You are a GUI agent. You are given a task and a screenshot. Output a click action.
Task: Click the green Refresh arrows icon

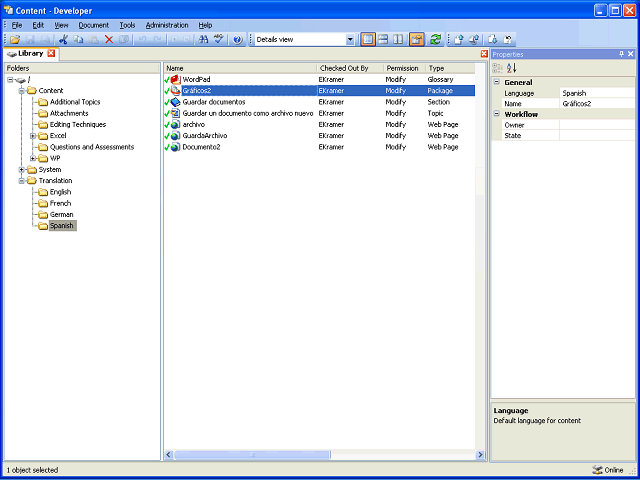tap(436, 40)
